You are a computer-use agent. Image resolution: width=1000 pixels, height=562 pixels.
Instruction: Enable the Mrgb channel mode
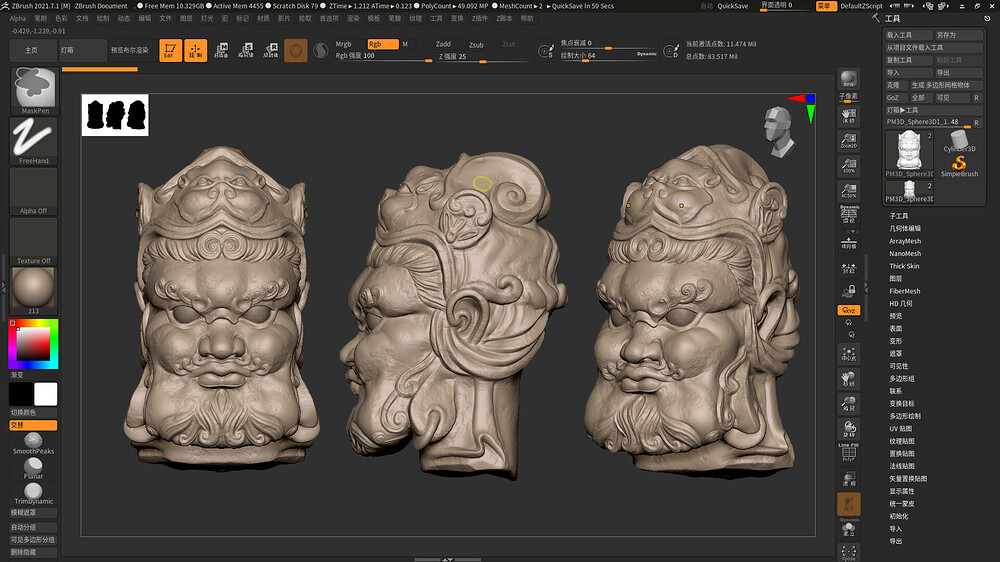[348, 44]
